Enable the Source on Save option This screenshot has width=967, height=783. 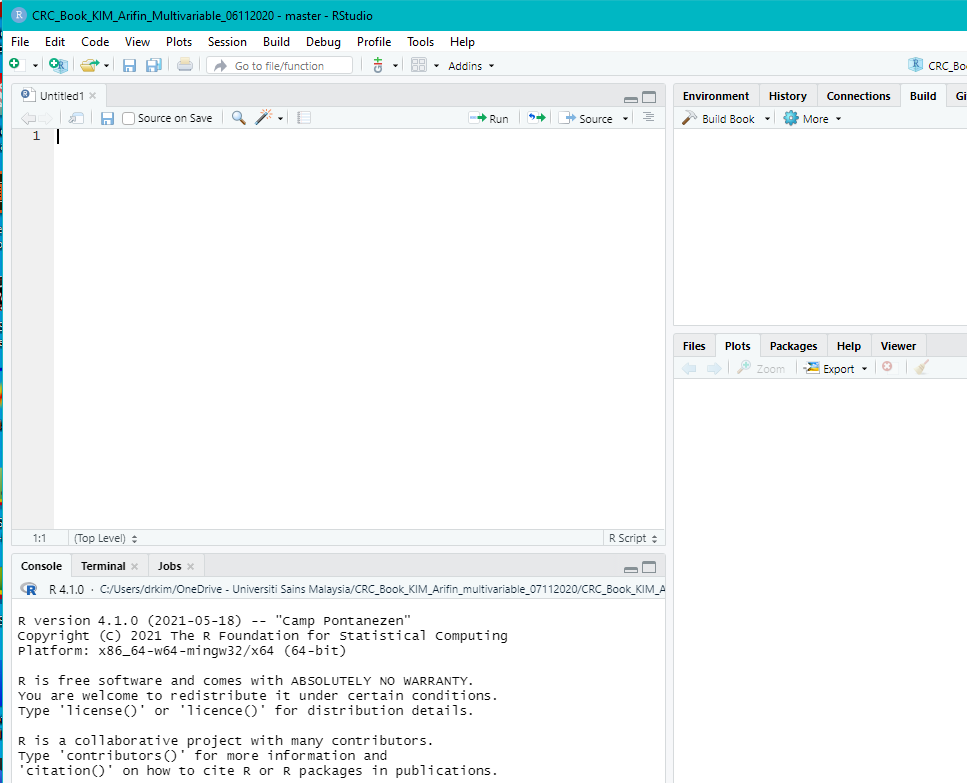tap(128, 117)
